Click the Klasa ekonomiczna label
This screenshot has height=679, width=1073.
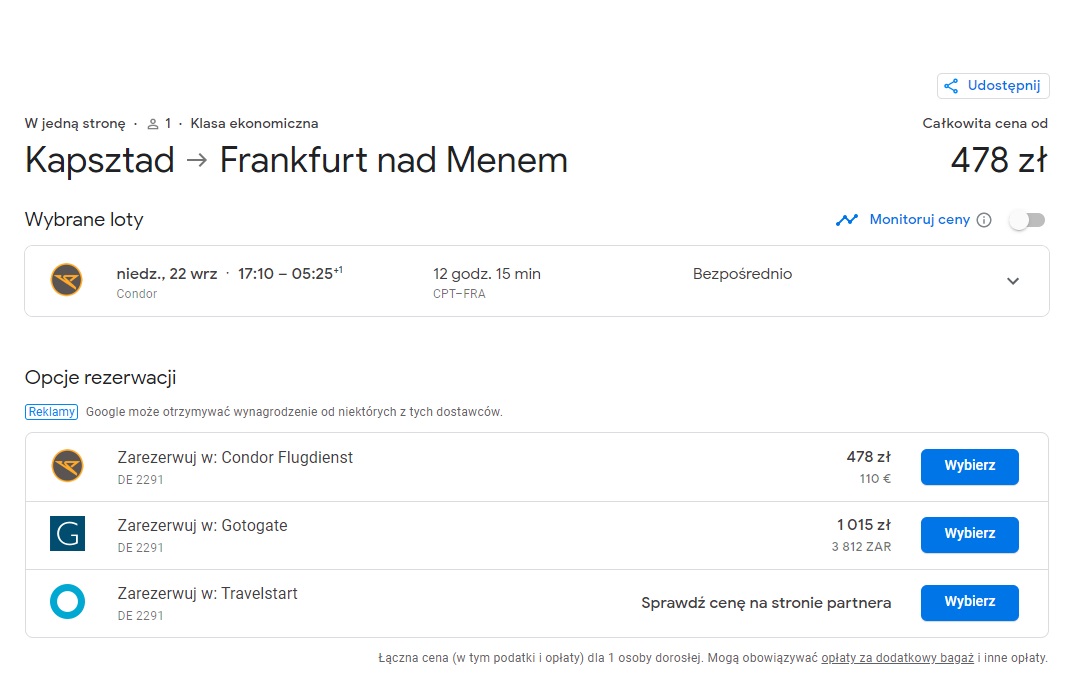click(254, 124)
